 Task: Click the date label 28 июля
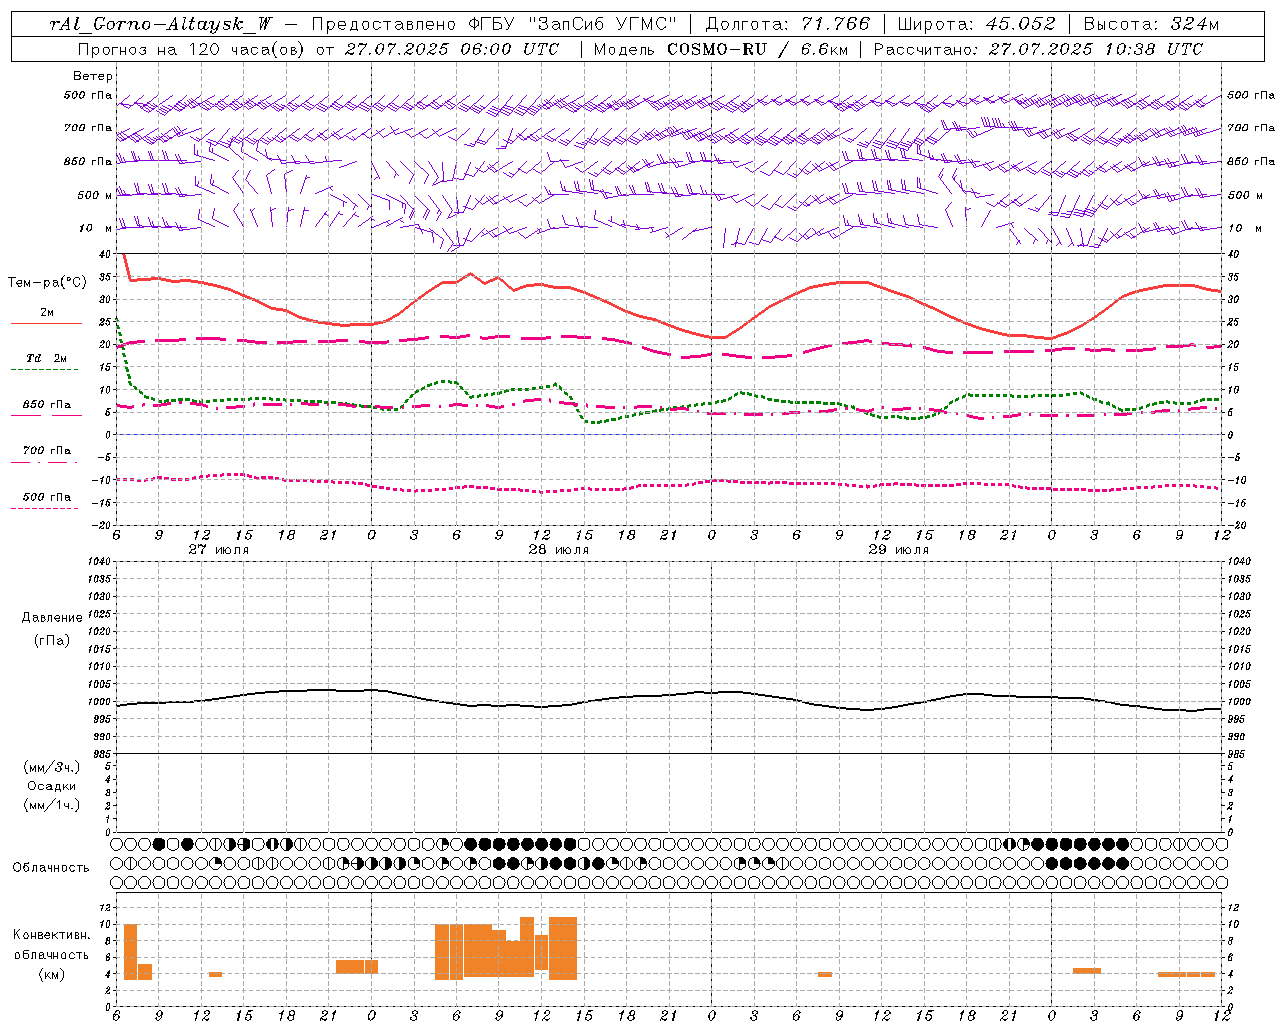pyautogui.click(x=559, y=550)
